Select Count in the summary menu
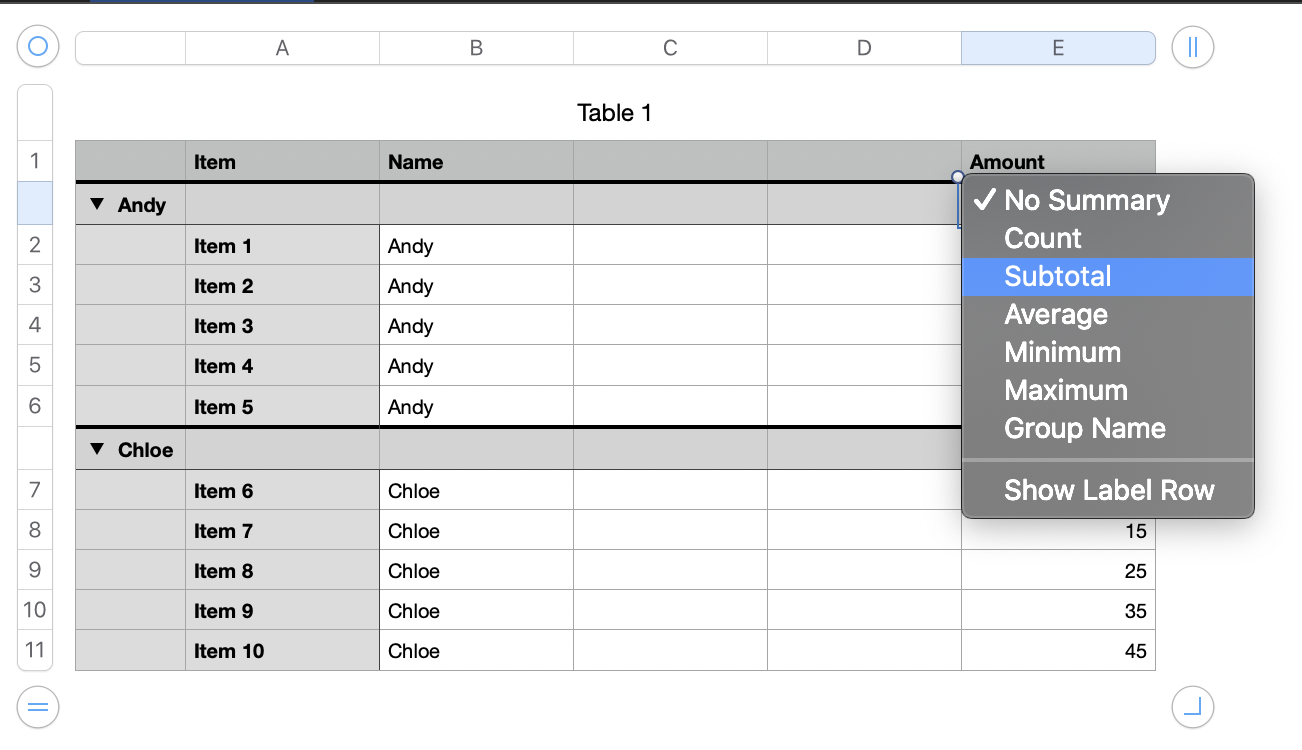This screenshot has width=1302, height=750. 1043,239
